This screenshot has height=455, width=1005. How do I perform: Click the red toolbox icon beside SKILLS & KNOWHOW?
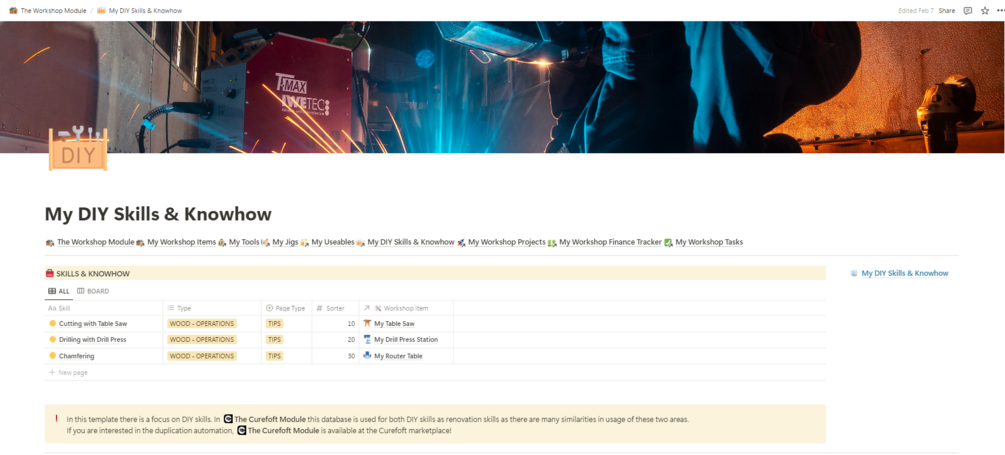tap(49, 274)
